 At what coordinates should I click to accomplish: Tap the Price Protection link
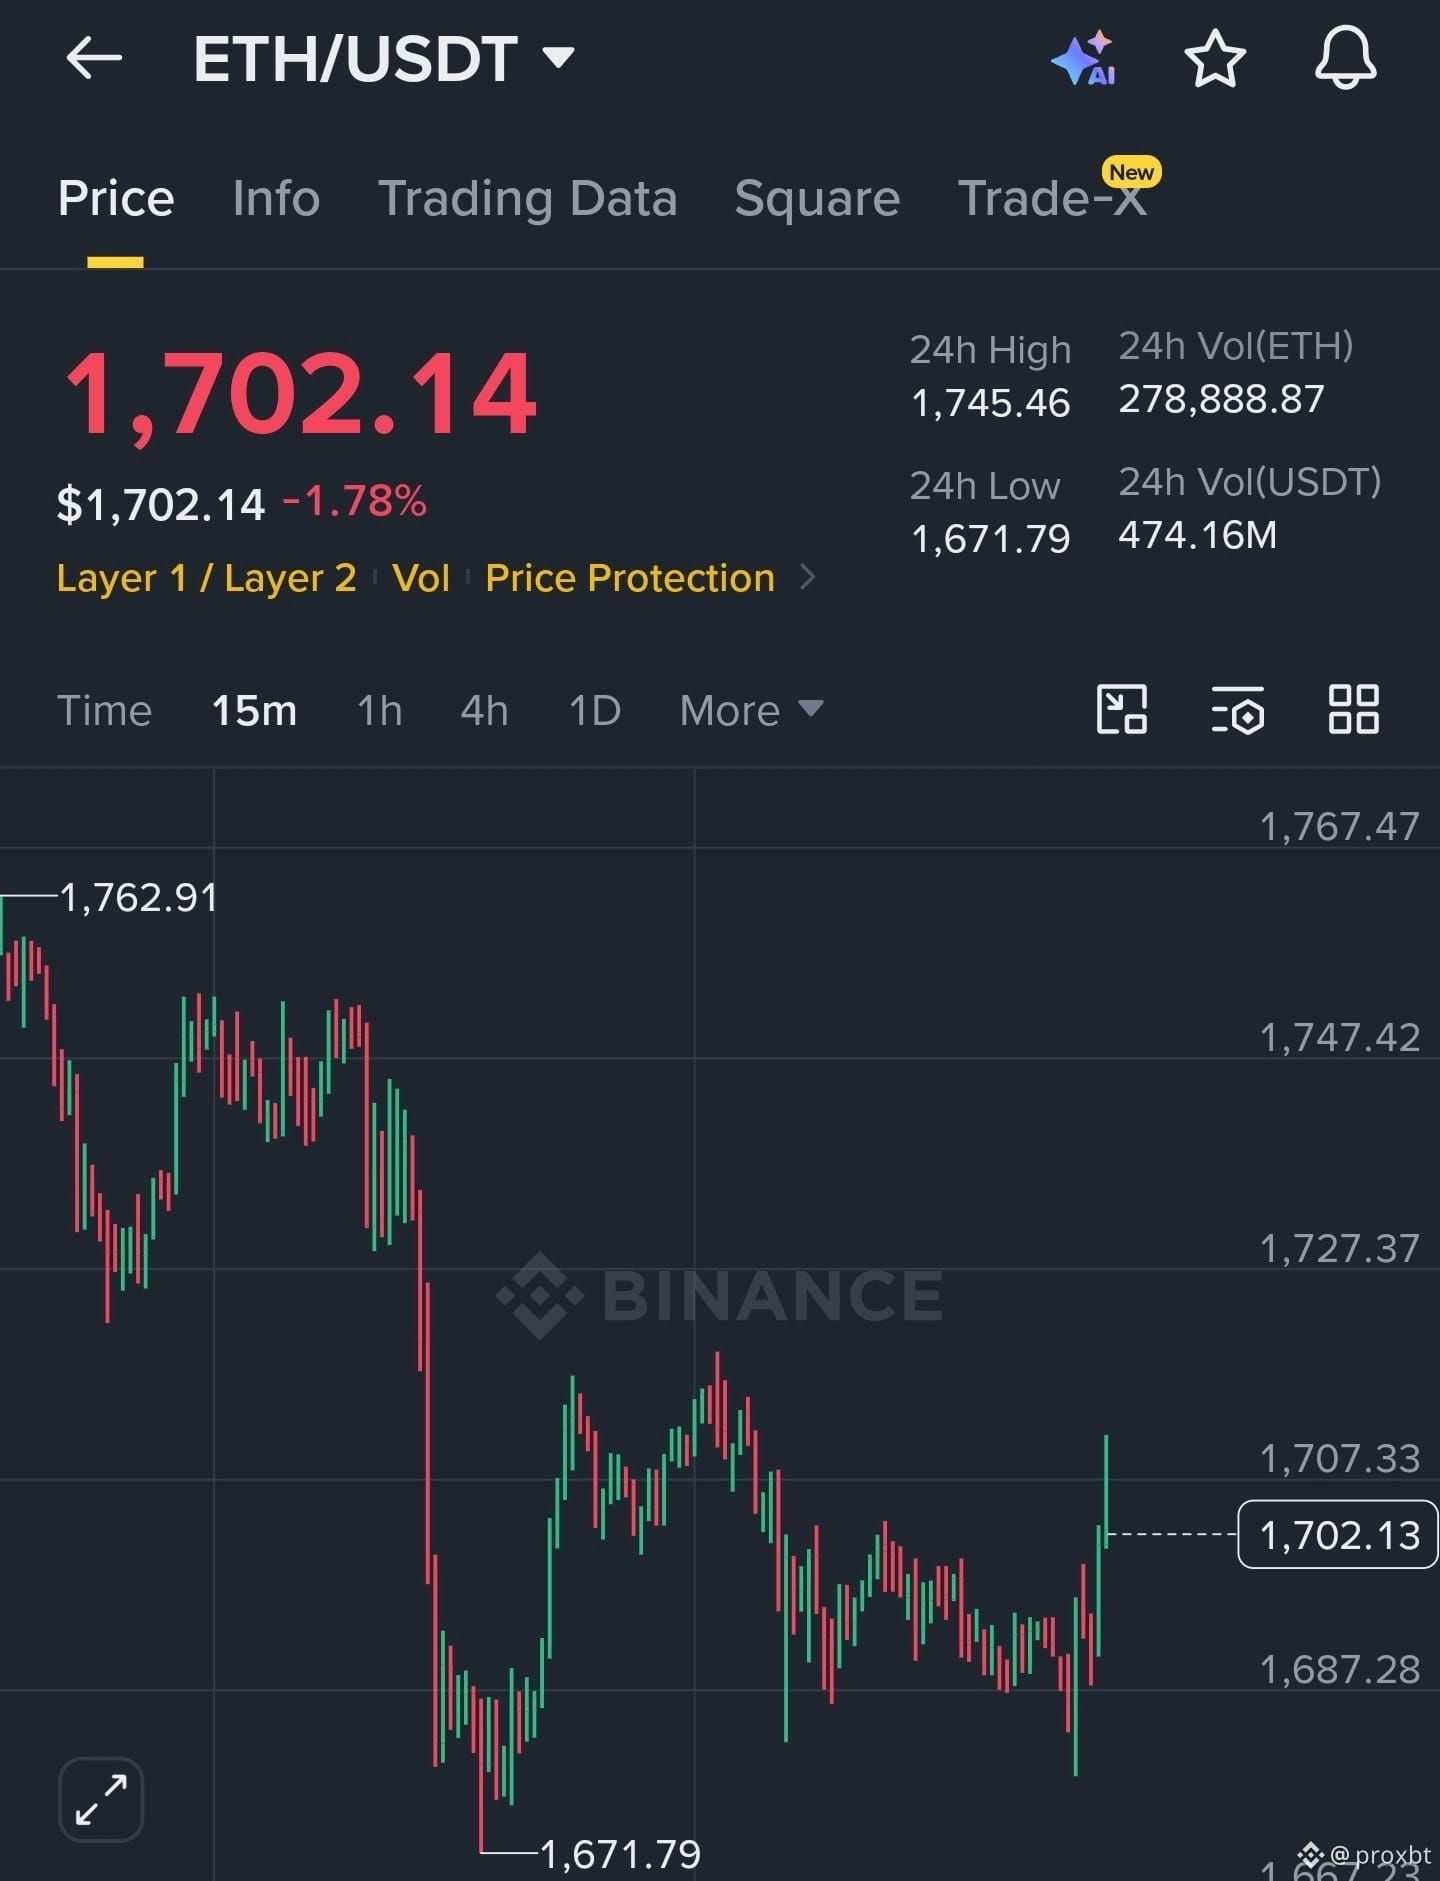pos(630,578)
